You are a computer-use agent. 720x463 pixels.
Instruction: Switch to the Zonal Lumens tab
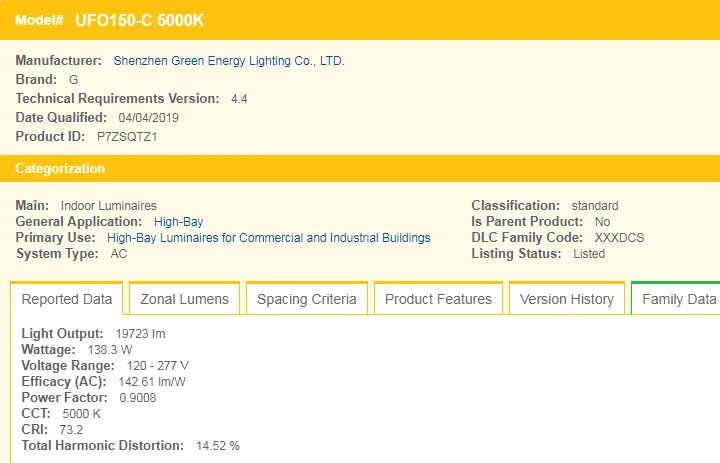pos(185,299)
